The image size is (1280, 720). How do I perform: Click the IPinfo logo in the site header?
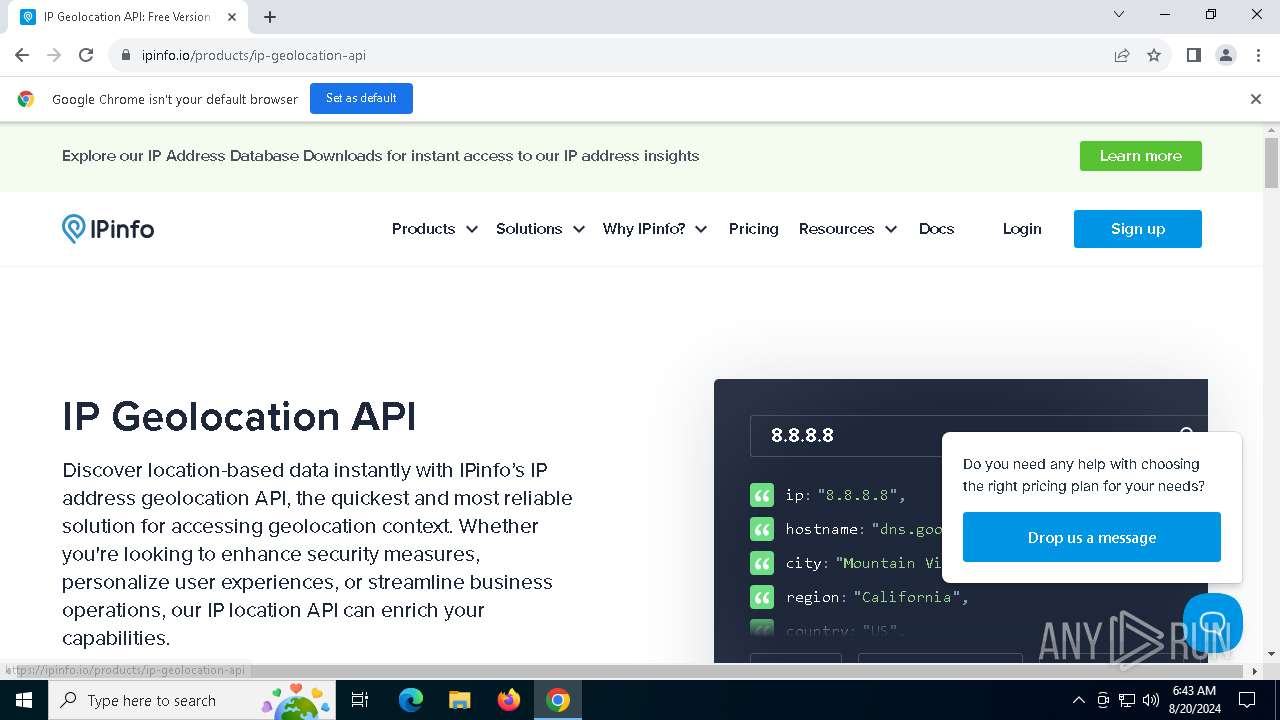click(x=108, y=229)
